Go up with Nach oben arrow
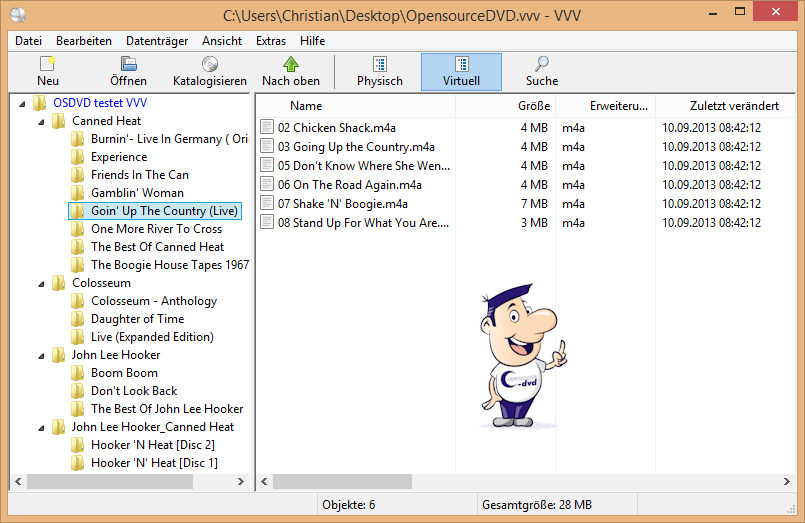 tap(291, 65)
